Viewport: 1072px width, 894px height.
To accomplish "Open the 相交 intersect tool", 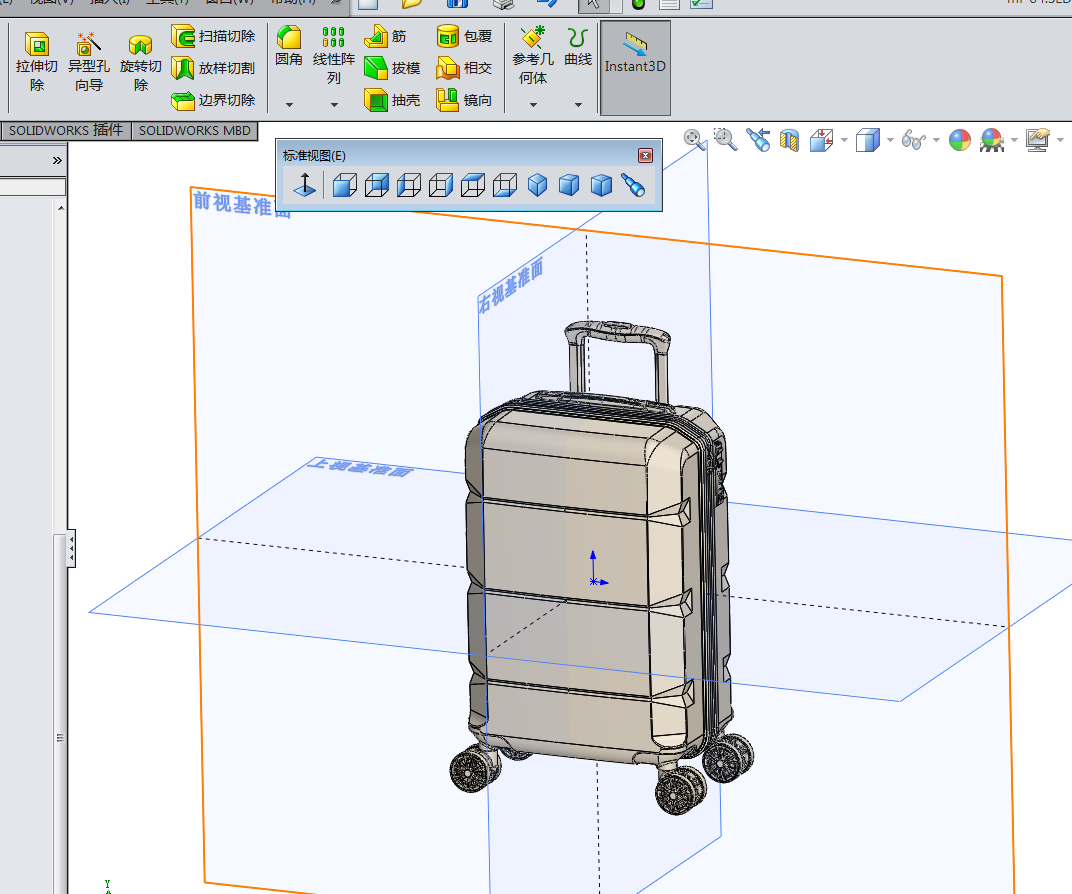I will coord(464,68).
